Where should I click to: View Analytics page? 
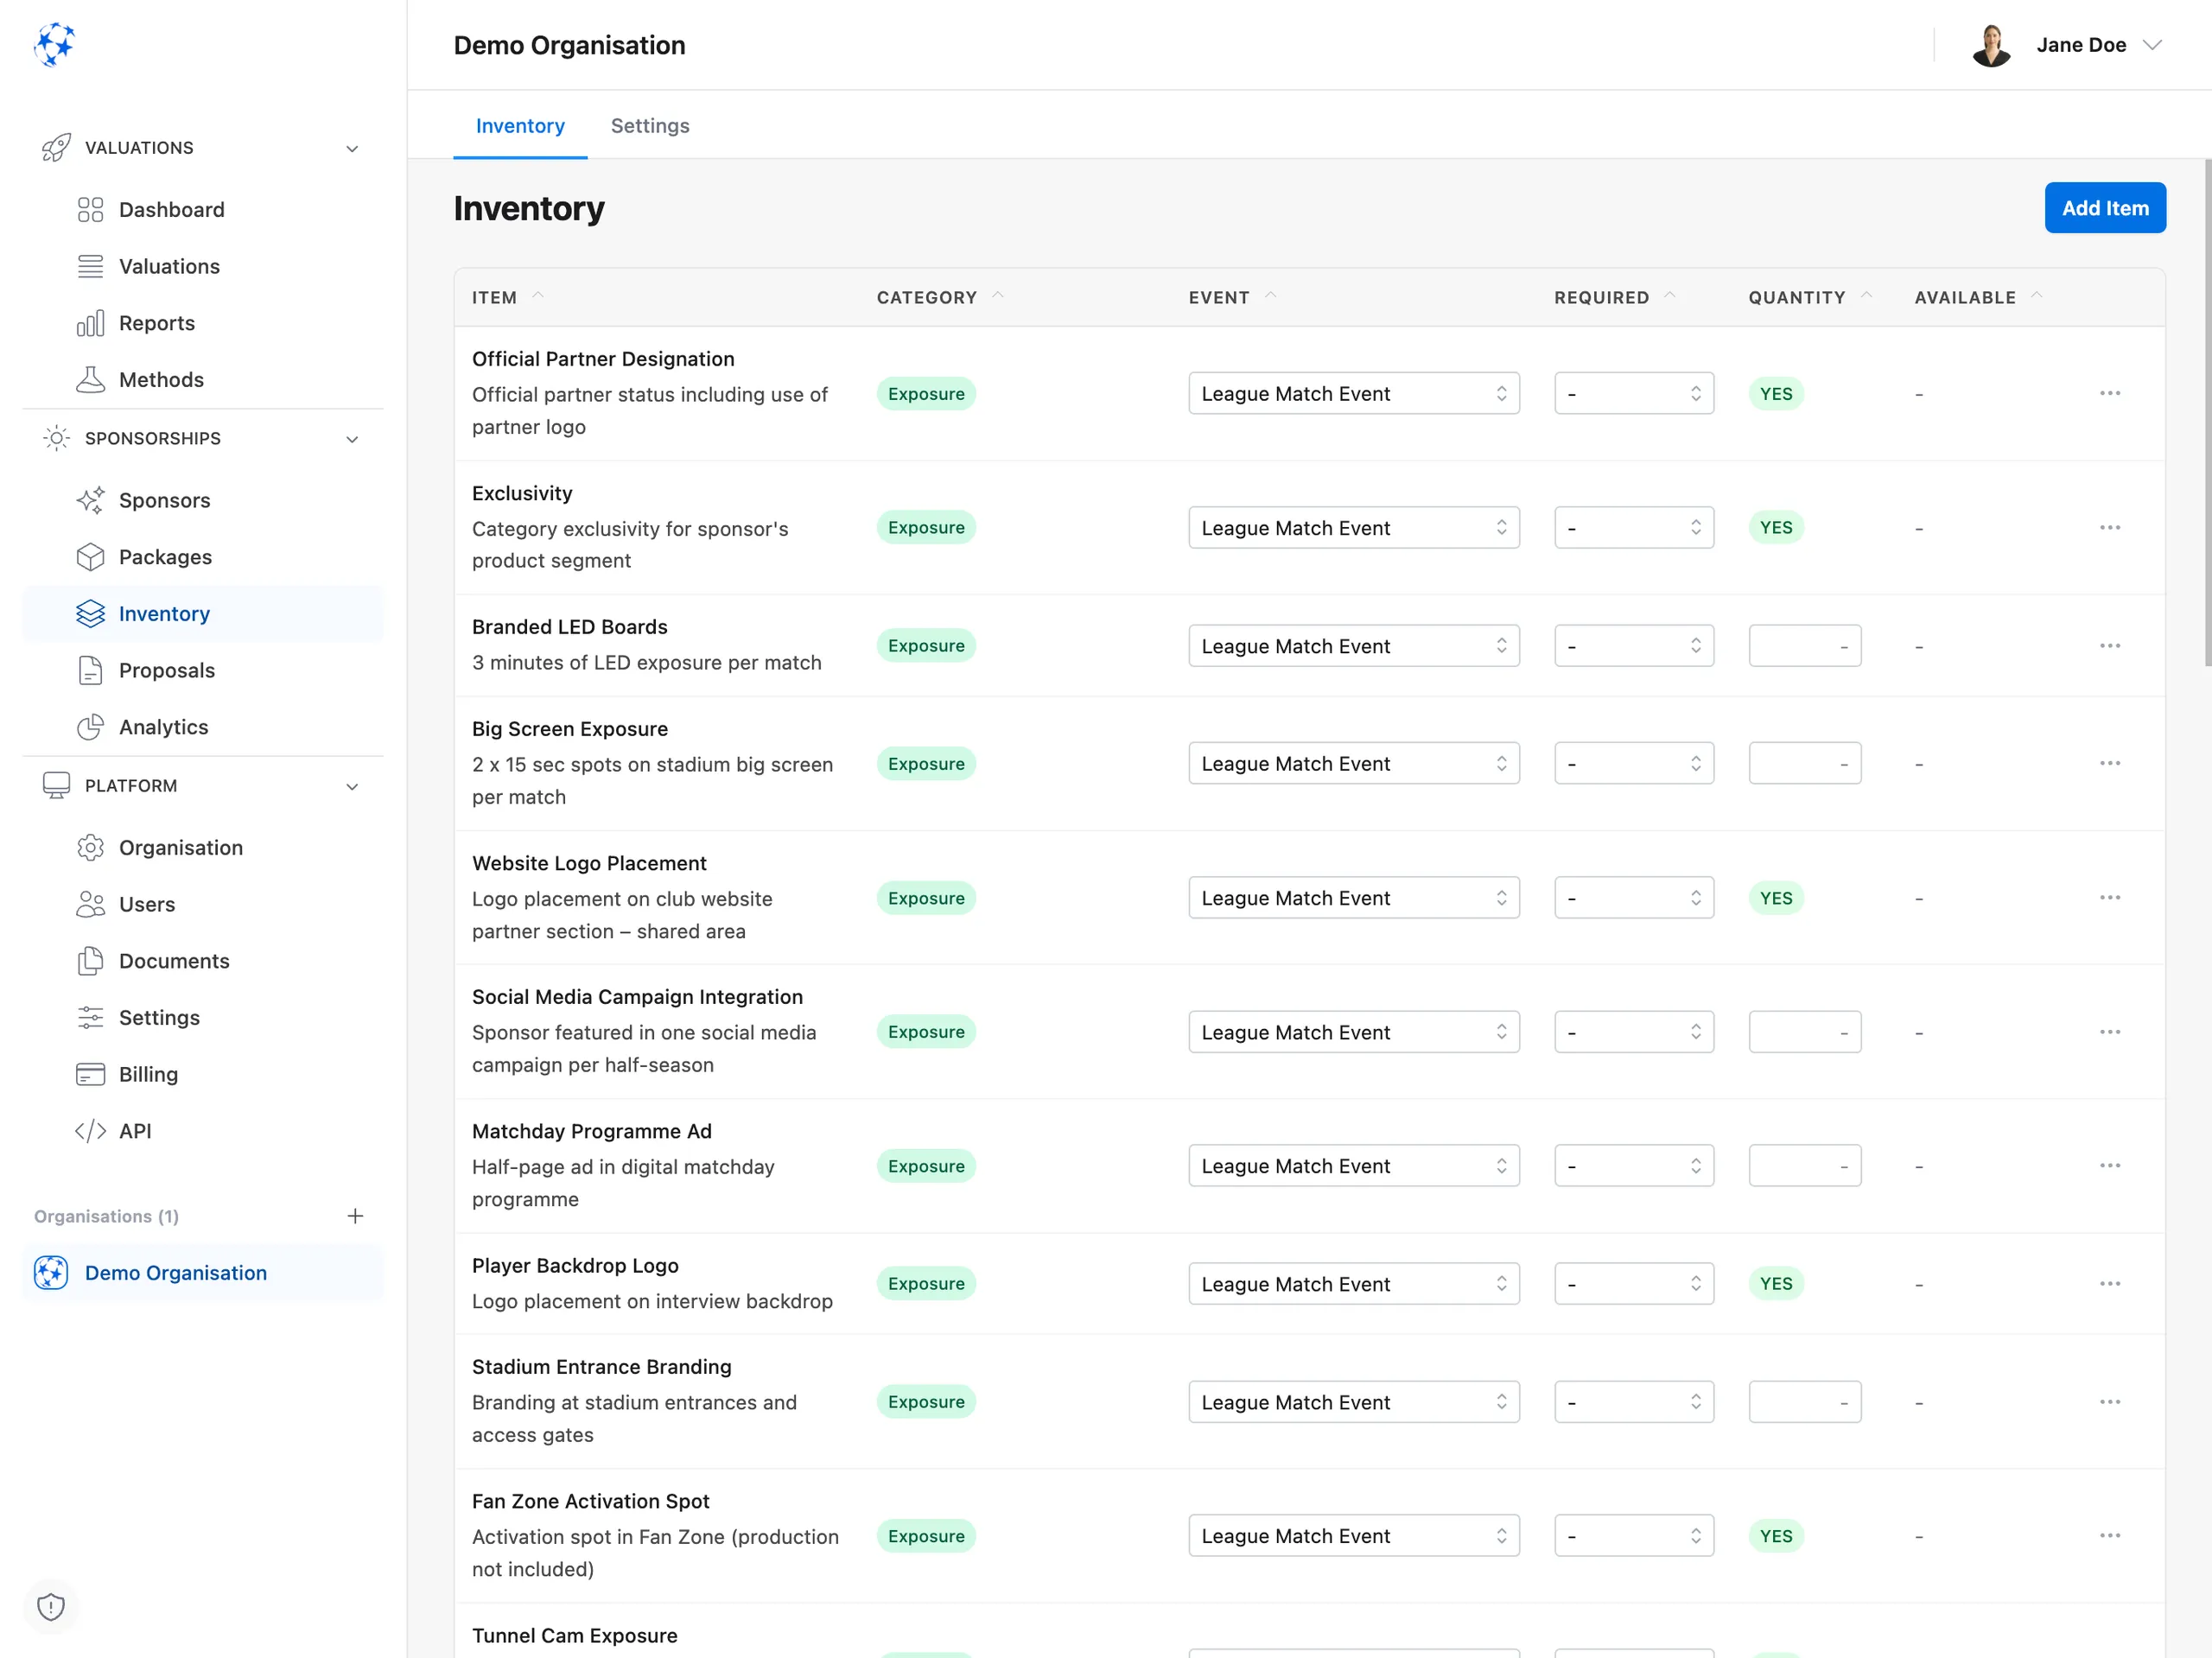point(203,727)
